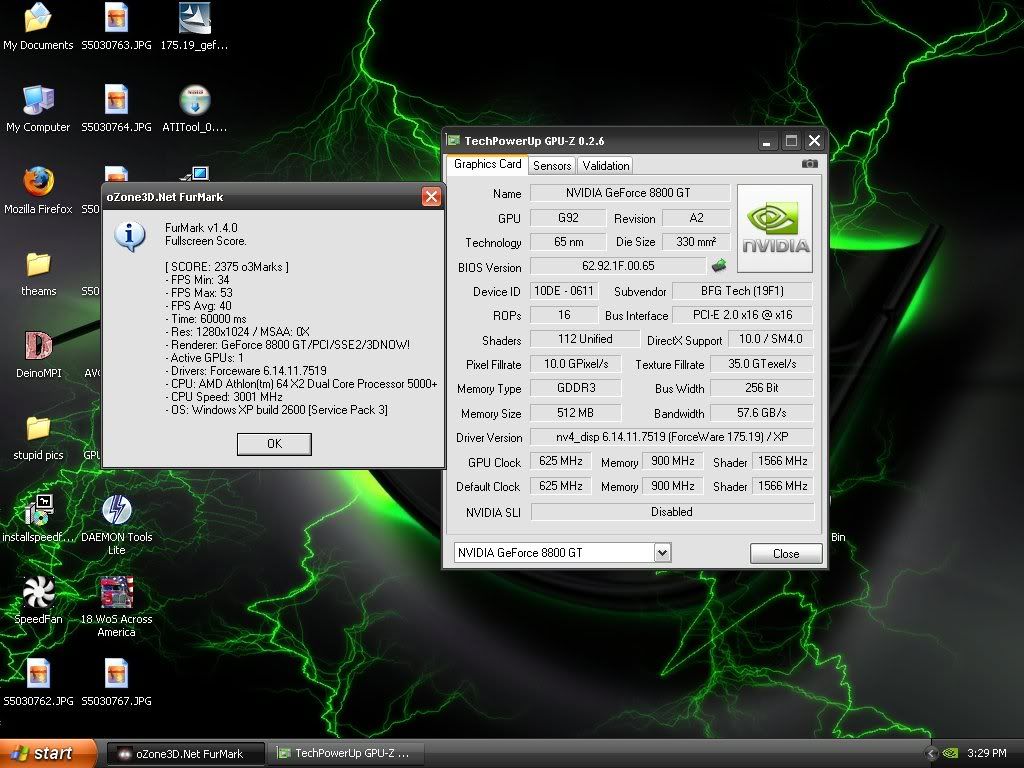Switch to the Sensors tab
Viewport: 1024px width, 768px height.
pyautogui.click(x=552, y=166)
